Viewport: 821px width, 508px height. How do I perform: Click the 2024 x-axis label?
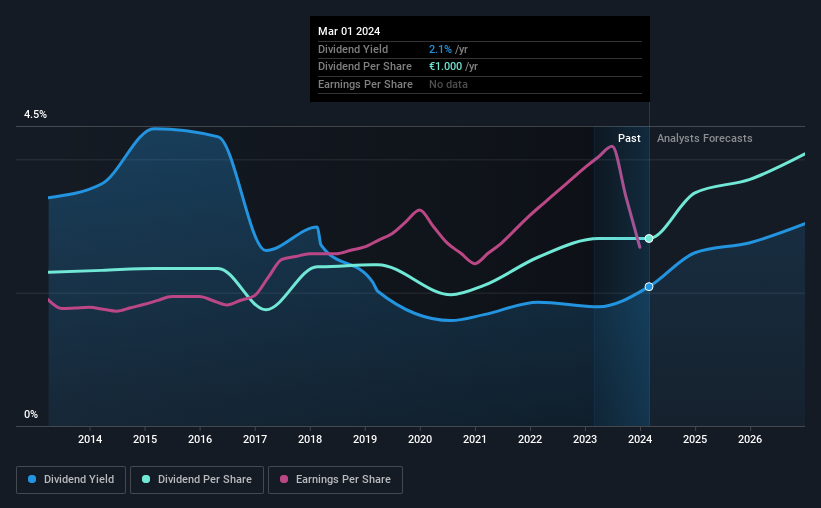(640, 439)
